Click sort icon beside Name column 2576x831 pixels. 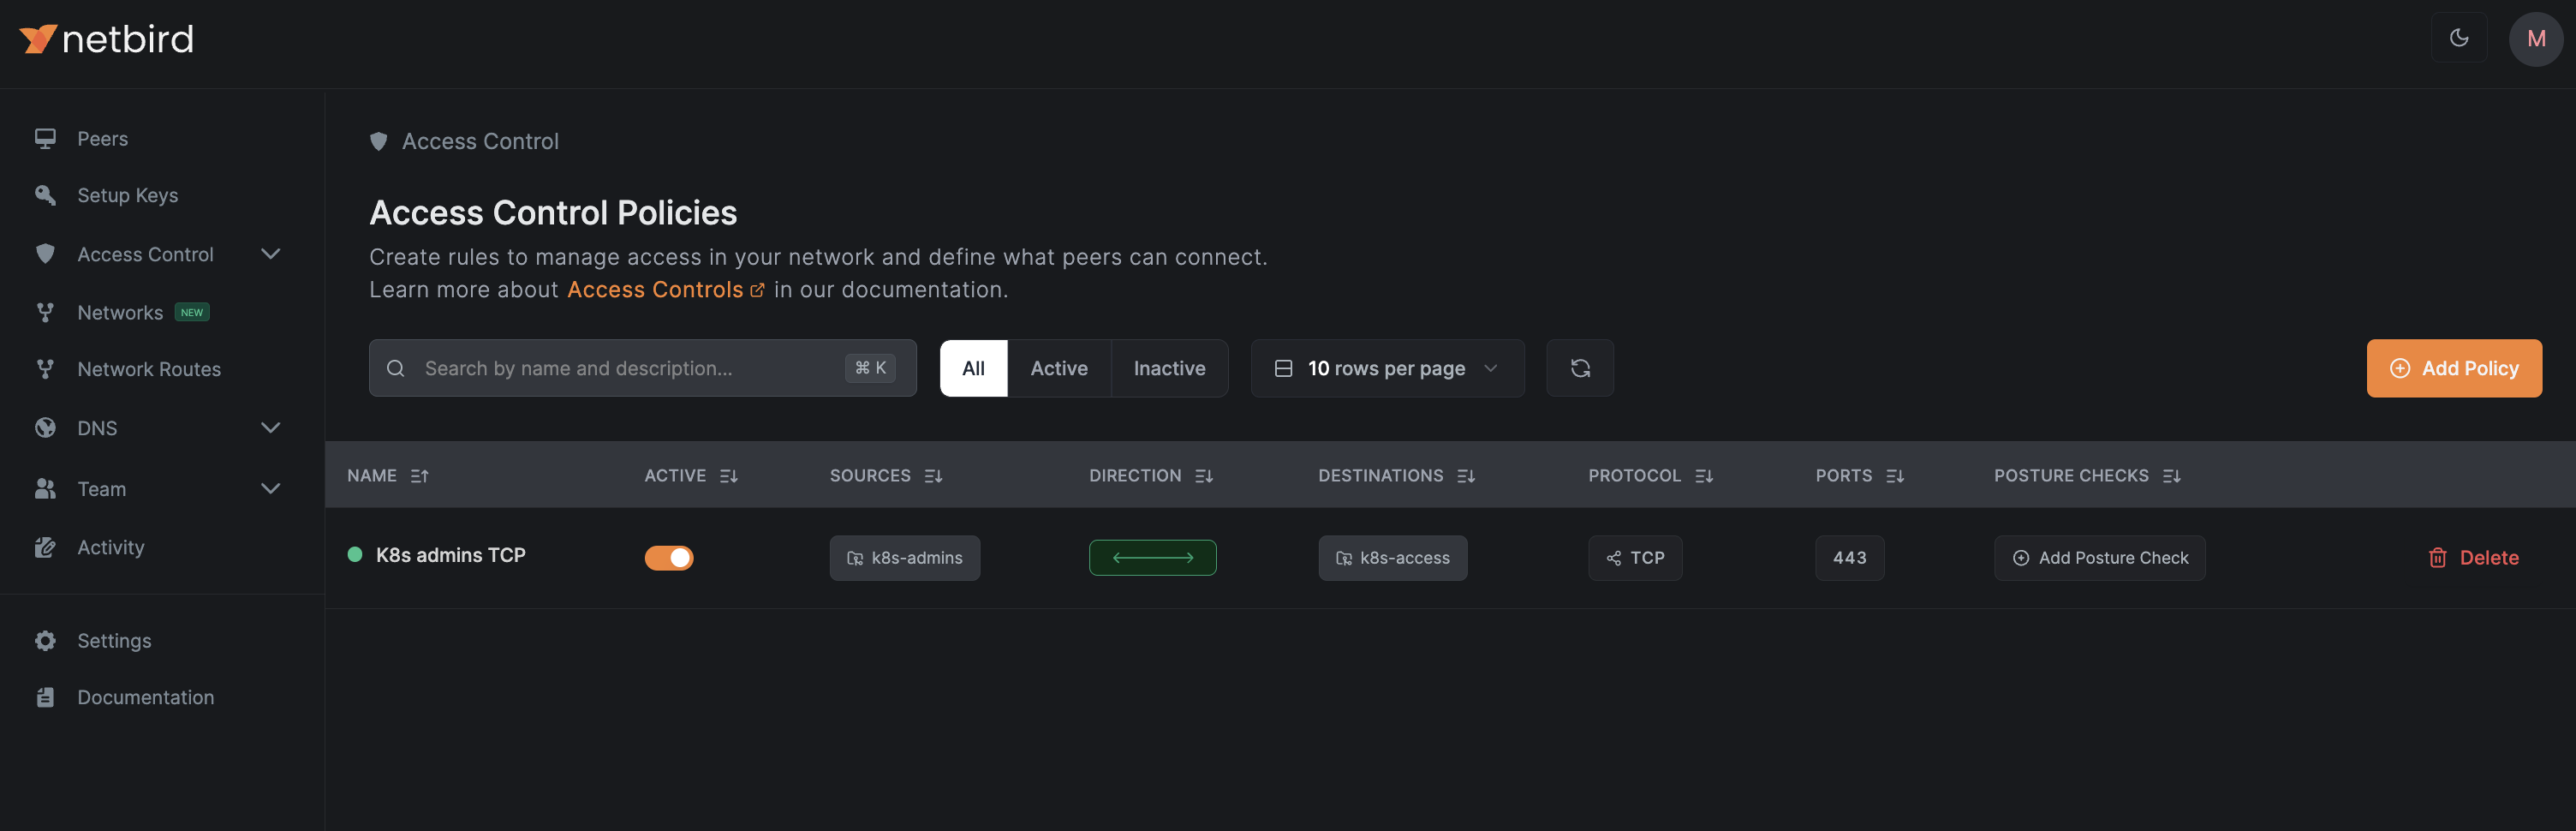(x=419, y=476)
